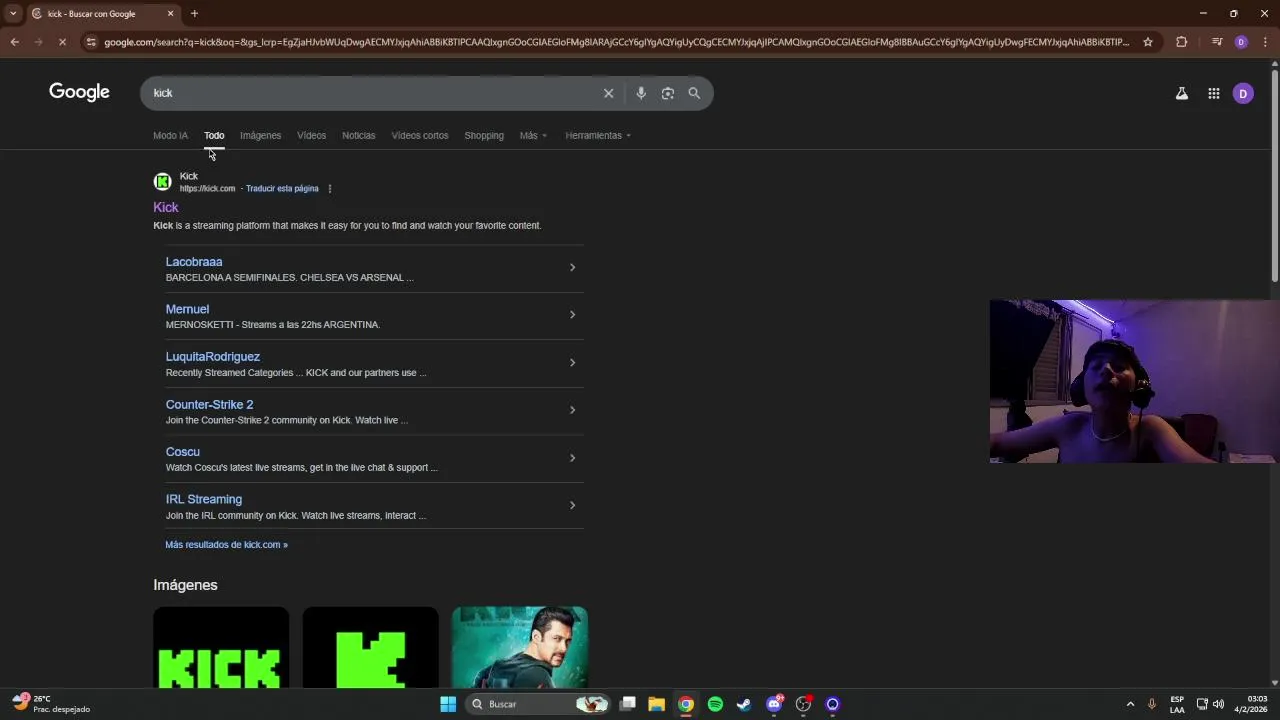Open the first green KICK logo image

[221, 647]
